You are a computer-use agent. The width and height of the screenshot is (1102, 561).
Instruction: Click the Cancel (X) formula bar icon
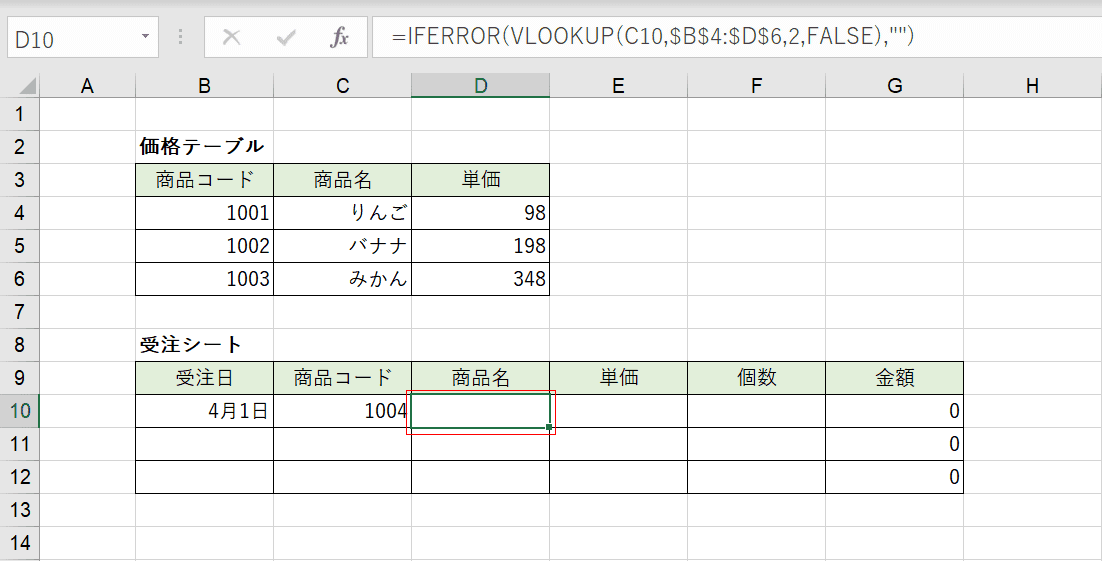click(231, 37)
